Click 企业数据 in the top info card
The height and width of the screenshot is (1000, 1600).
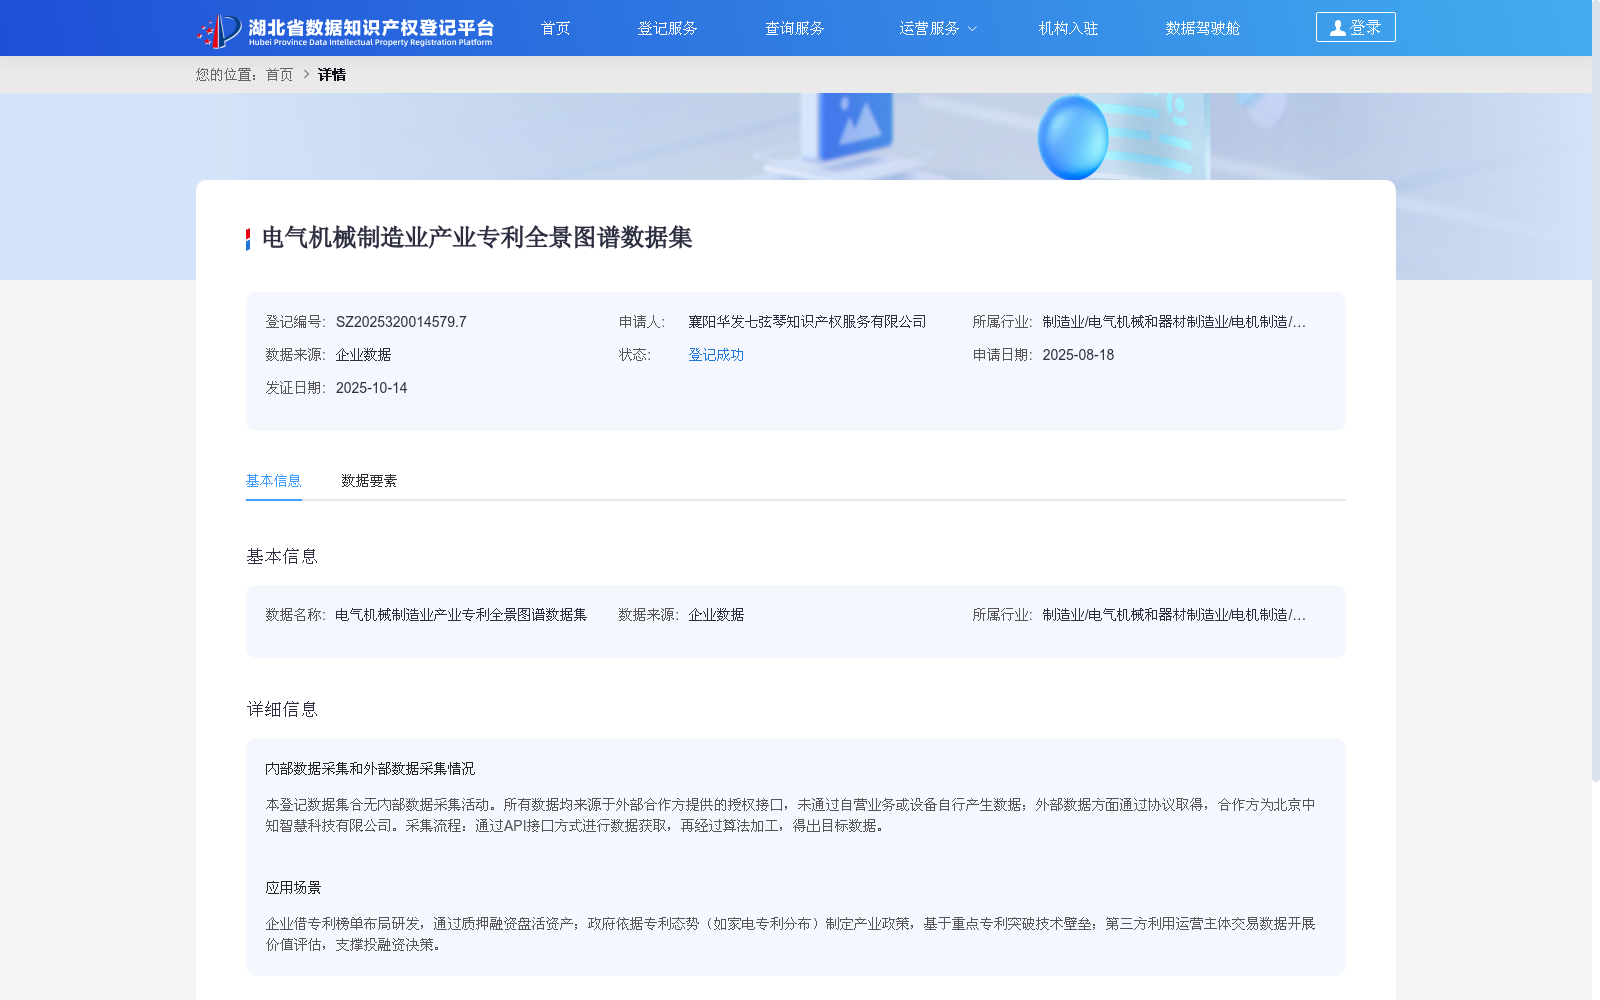(x=363, y=355)
